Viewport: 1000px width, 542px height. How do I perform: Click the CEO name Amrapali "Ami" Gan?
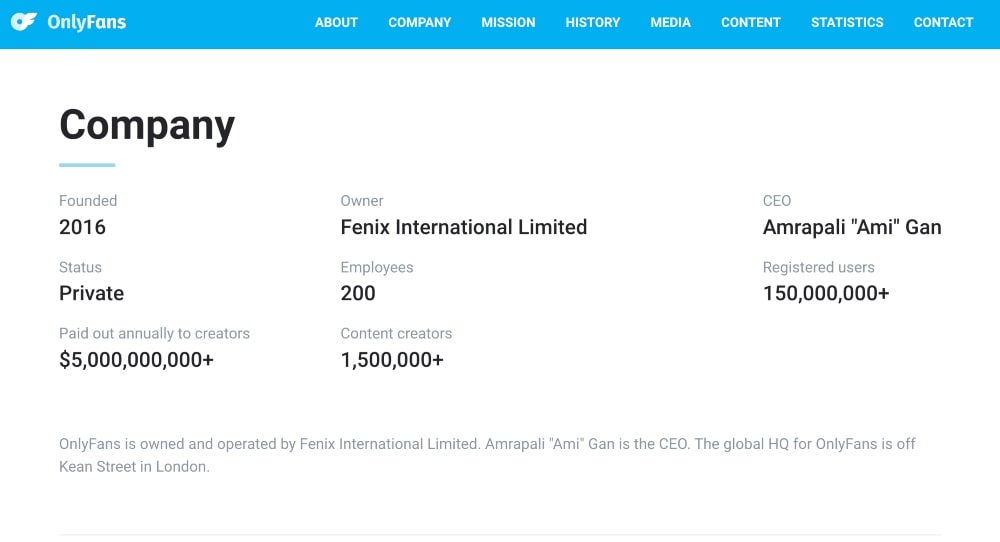pos(851,227)
